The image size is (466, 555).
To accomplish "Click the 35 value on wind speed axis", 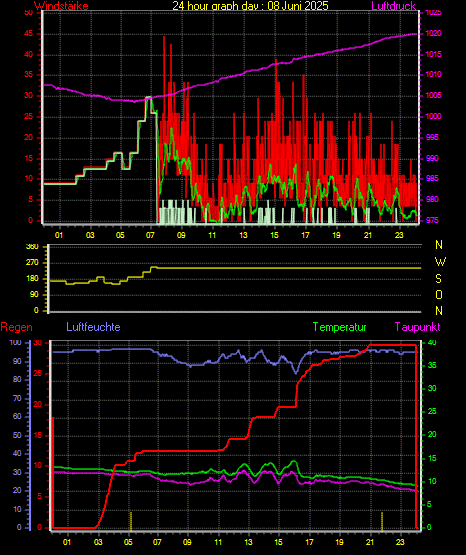I will point(28,75).
